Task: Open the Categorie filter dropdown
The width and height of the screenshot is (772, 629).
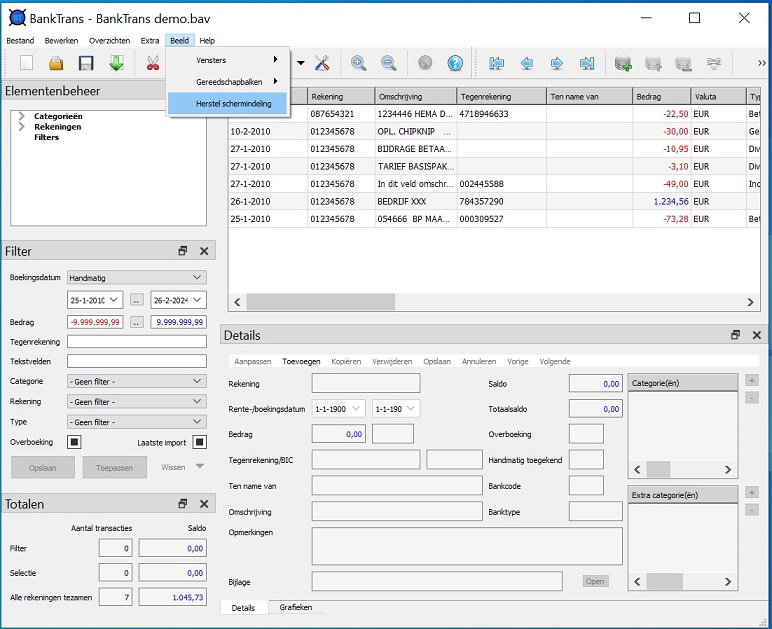Action: click(136, 381)
